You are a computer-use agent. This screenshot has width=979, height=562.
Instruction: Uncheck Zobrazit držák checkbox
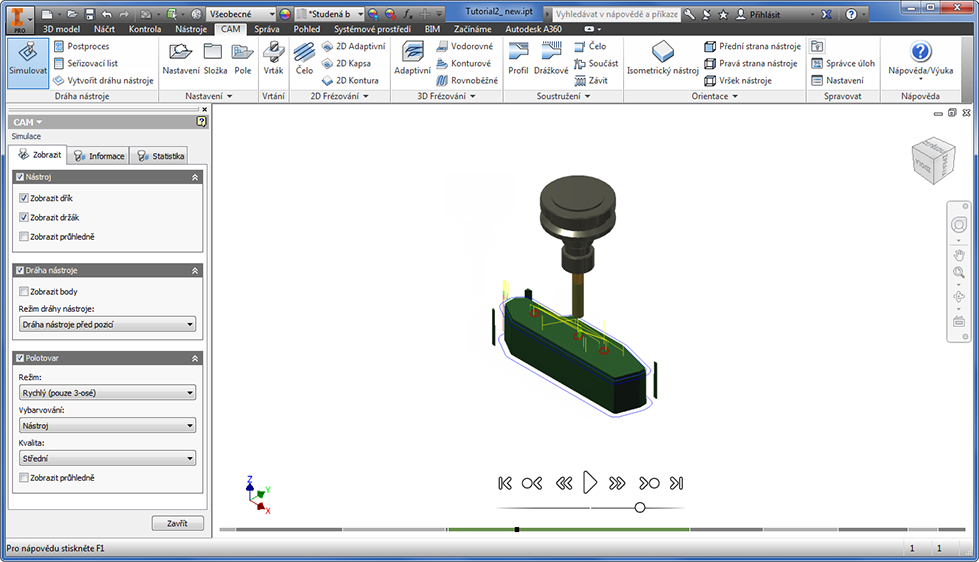(x=24, y=217)
